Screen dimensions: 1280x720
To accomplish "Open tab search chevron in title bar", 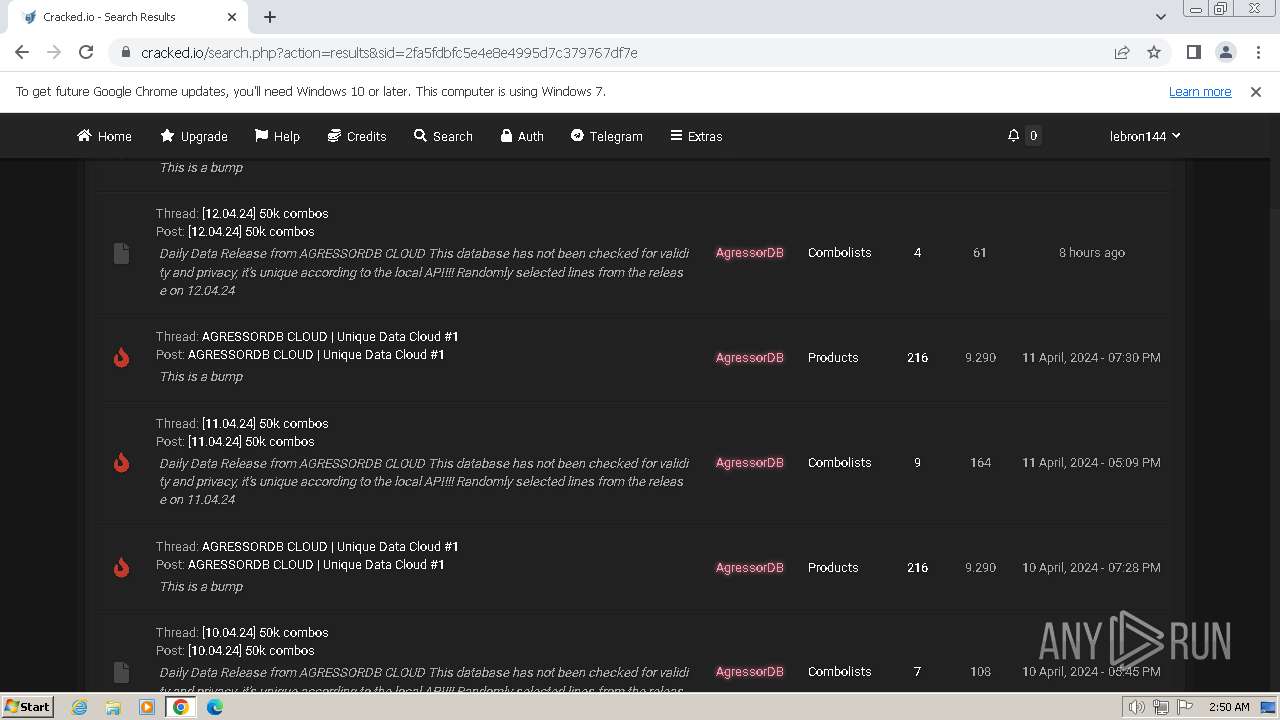I will 1160,17.
